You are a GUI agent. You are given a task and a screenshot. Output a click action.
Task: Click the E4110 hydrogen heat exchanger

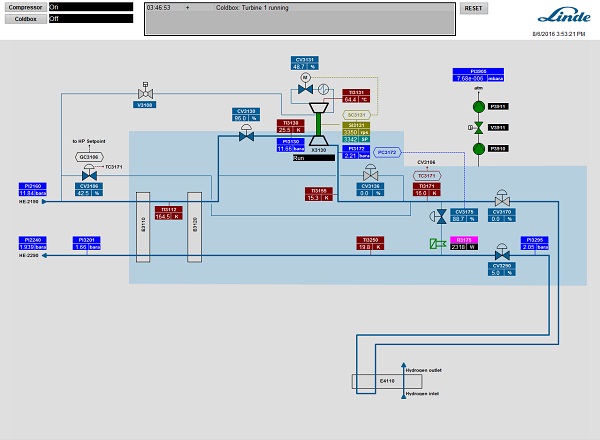point(388,381)
